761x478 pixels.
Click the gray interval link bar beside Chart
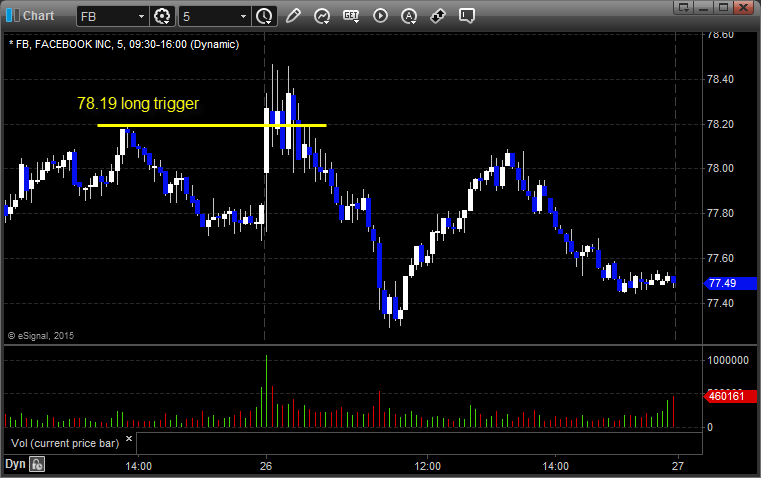pyautogui.click(x=16, y=16)
